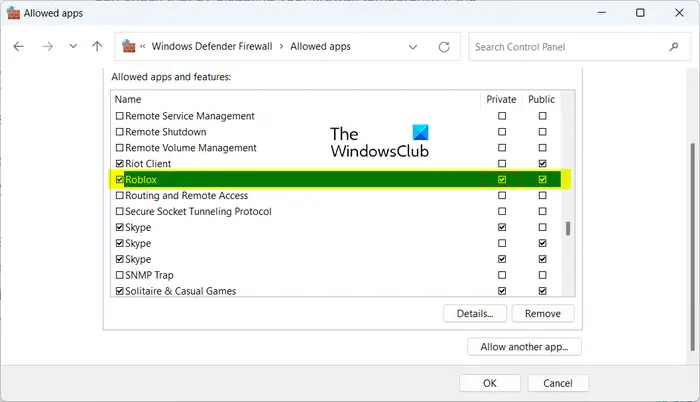
Task: Enable Remote Service Management Private checkbox
Action: (x=502, y=116)
